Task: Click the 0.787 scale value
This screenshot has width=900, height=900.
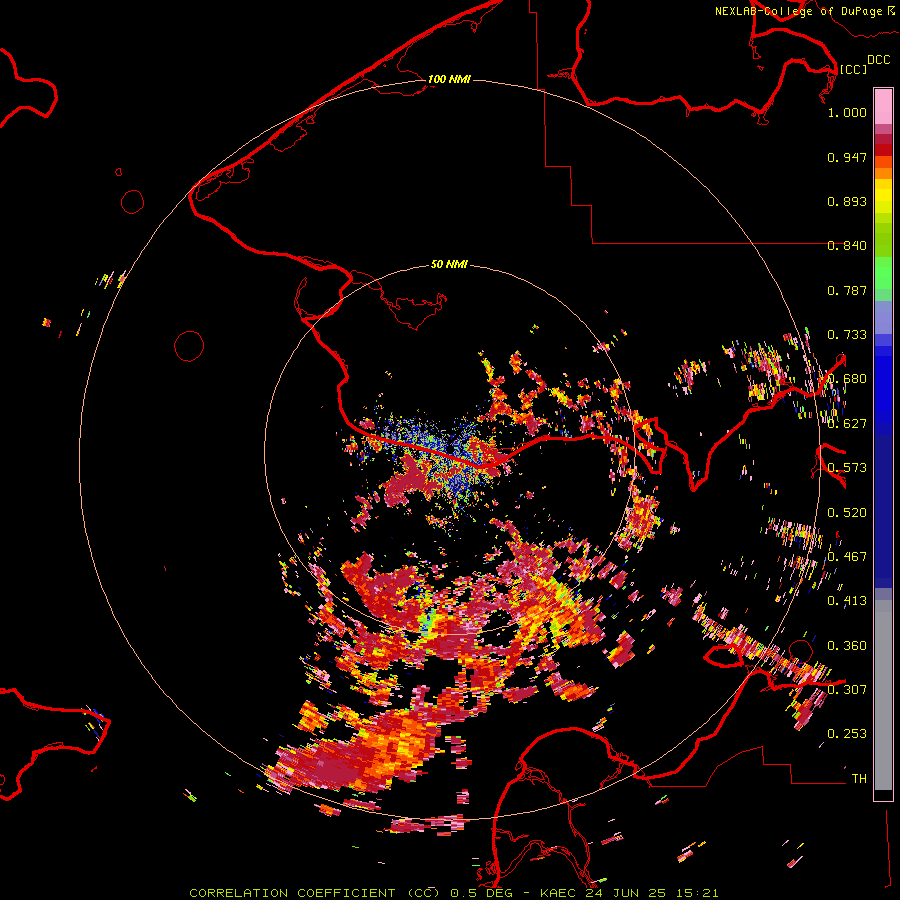Action: point(847,290)
